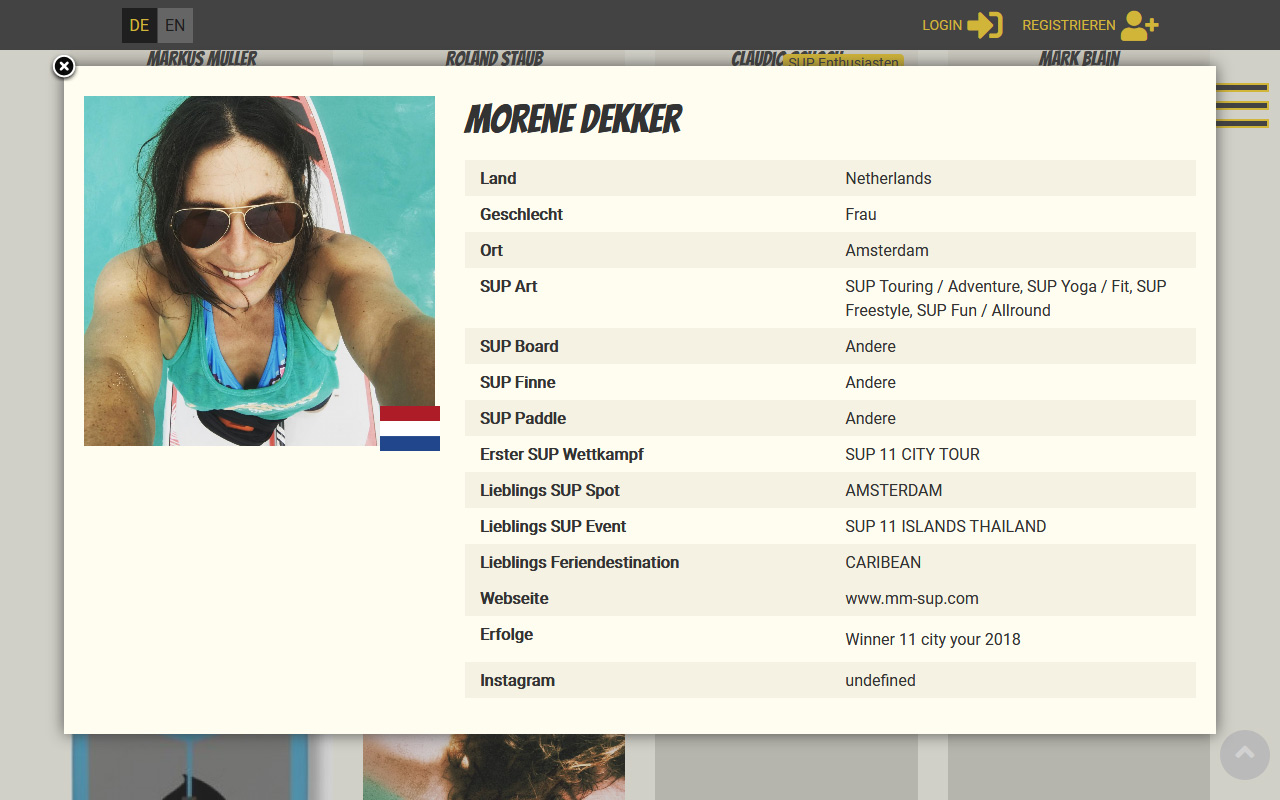The width and height of the screenshot is (1280, 800).
Task: Click the Amsterdam location value
Action: coord(886,250)
